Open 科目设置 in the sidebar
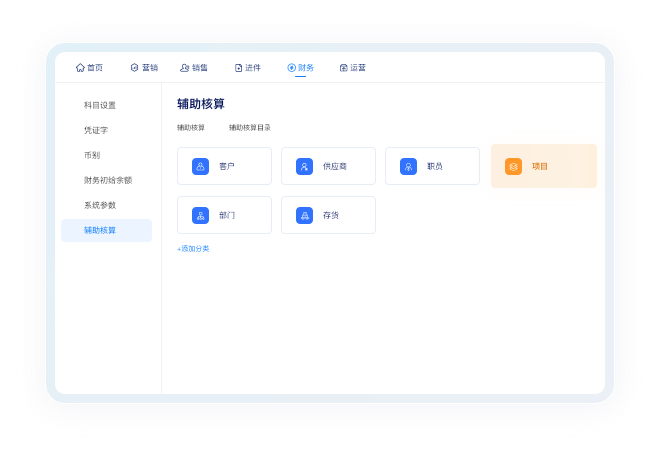Image resolution: width=660 pixels, height=452 pixels. click(x=100, y=105)
